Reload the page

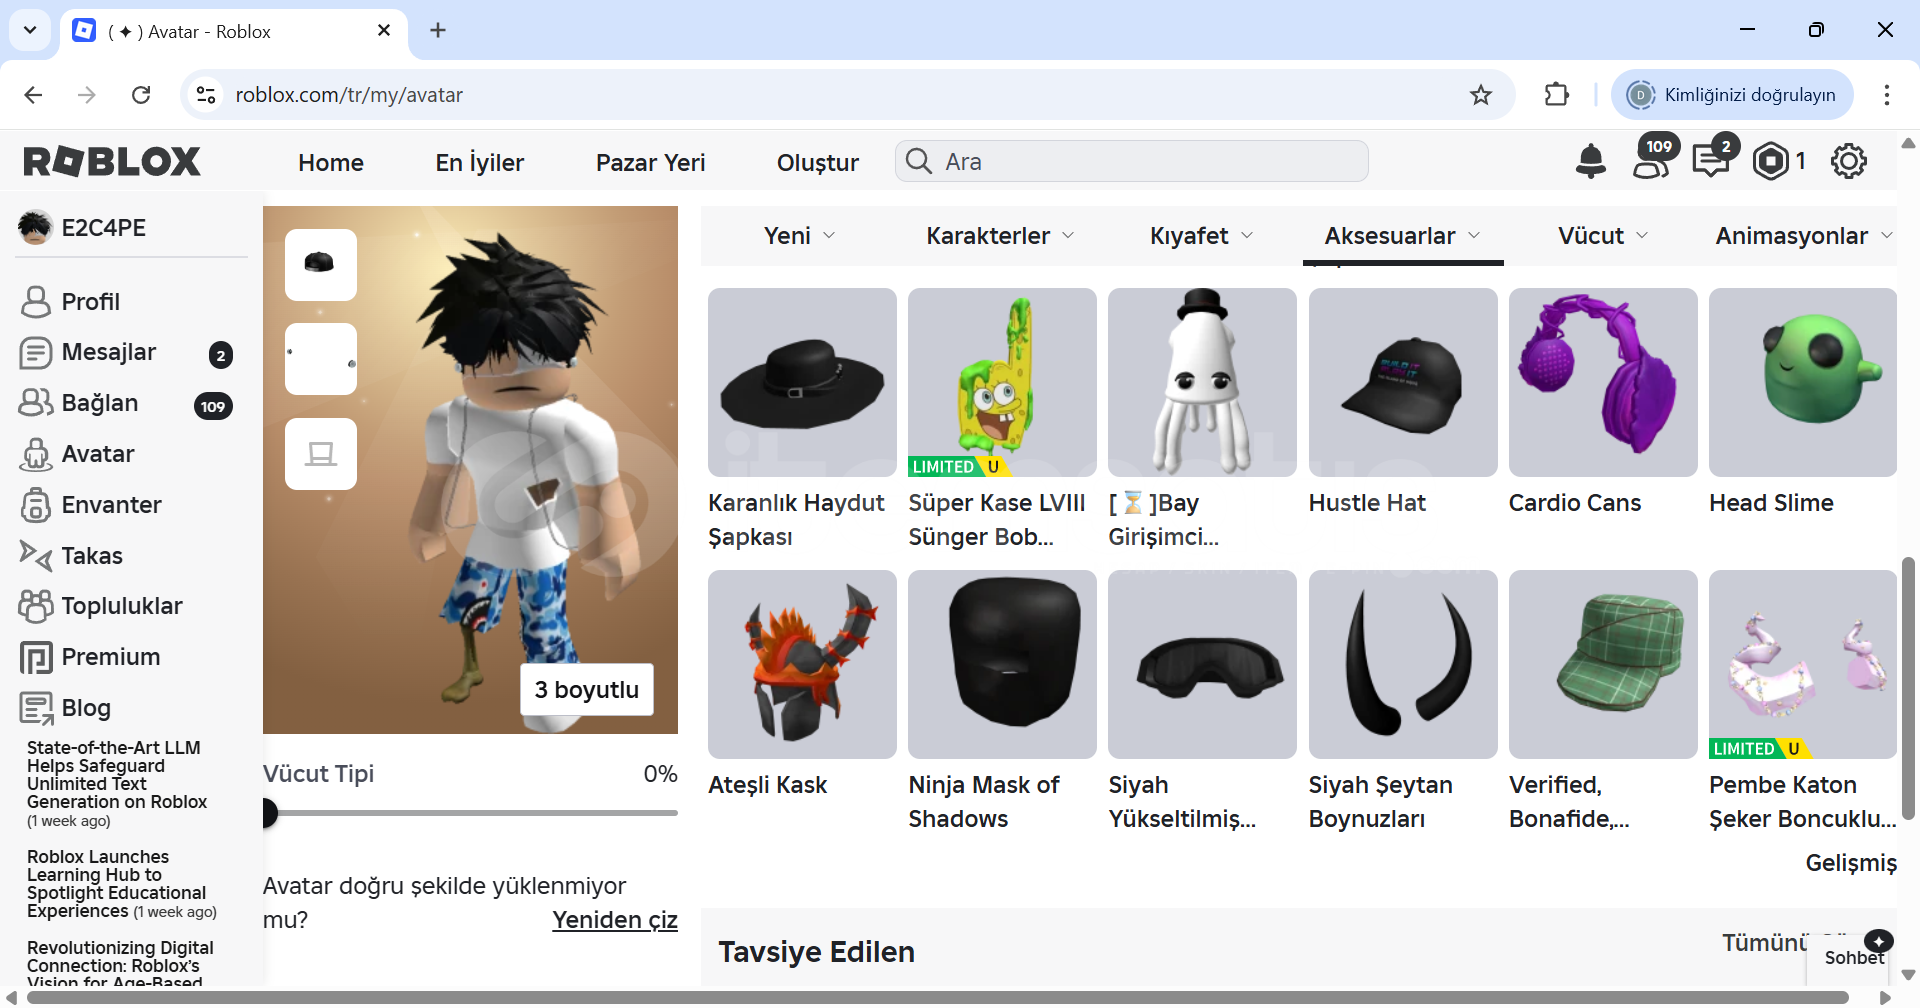click(x=141, y=95)
